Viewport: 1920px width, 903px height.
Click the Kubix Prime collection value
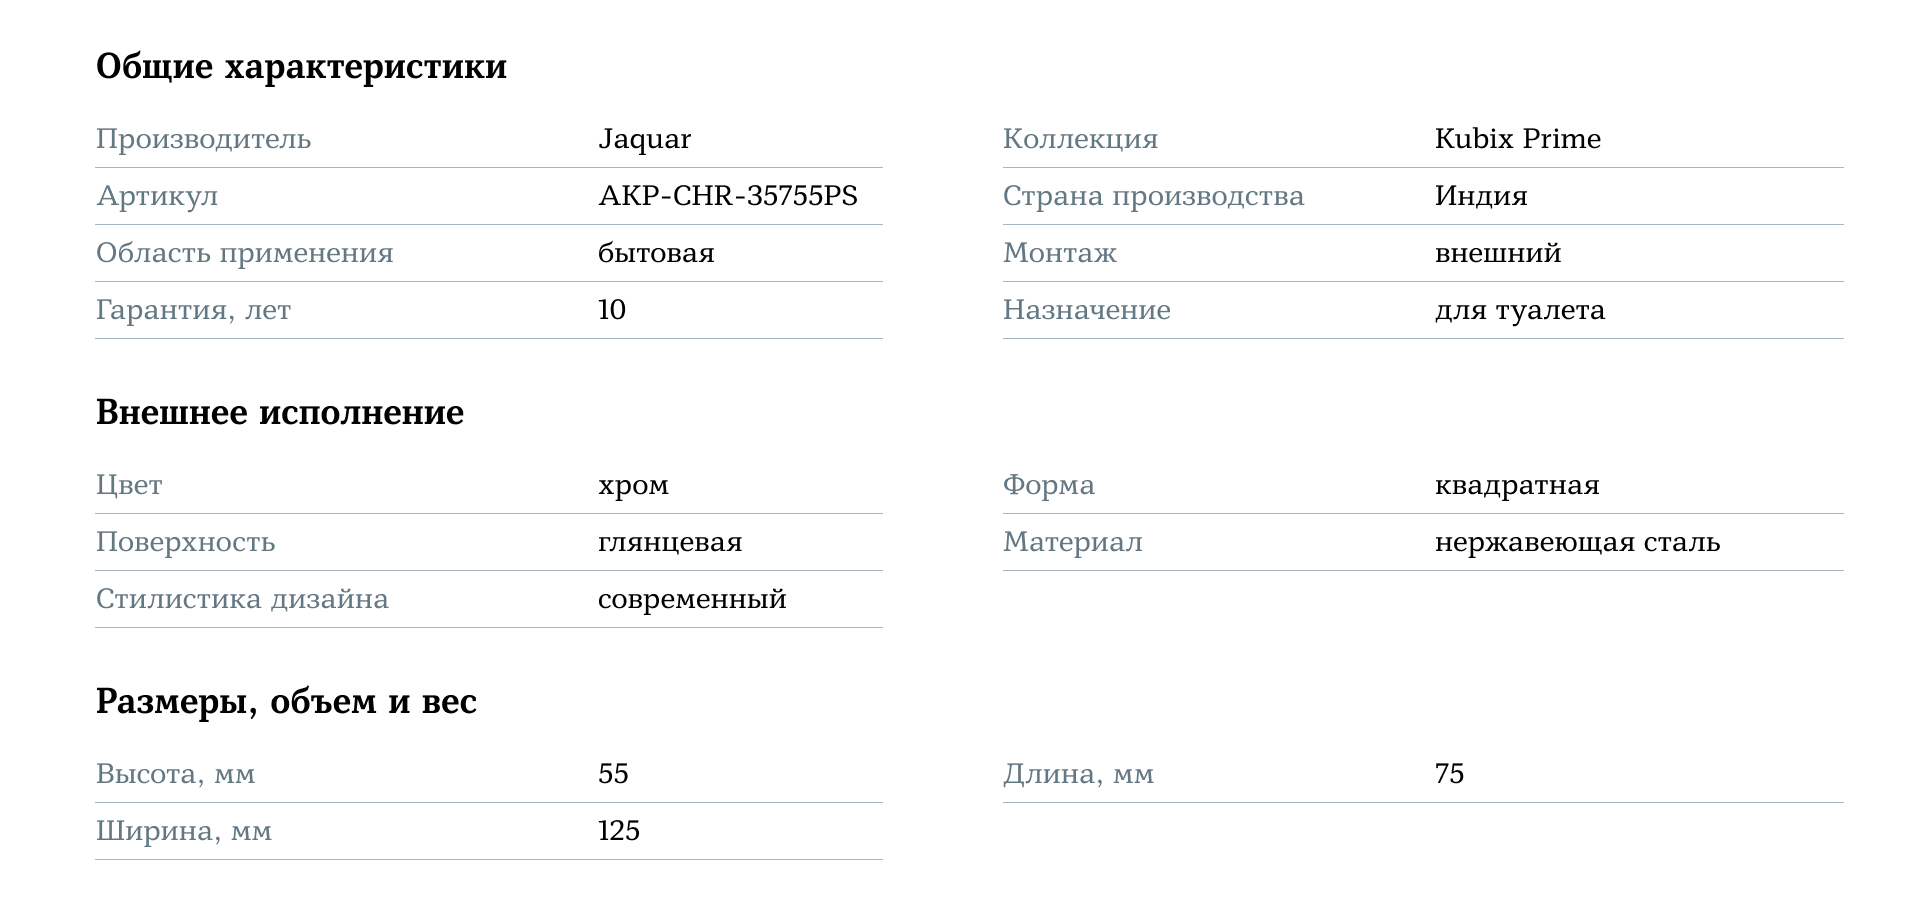[x=1517, y=139]
